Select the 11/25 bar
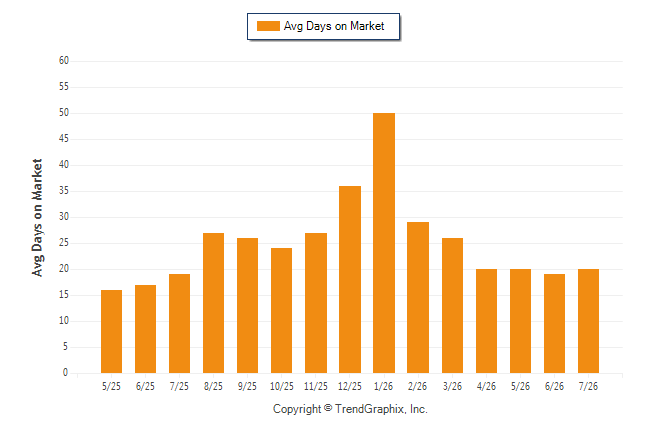646x434 pixels. point(316,303)
